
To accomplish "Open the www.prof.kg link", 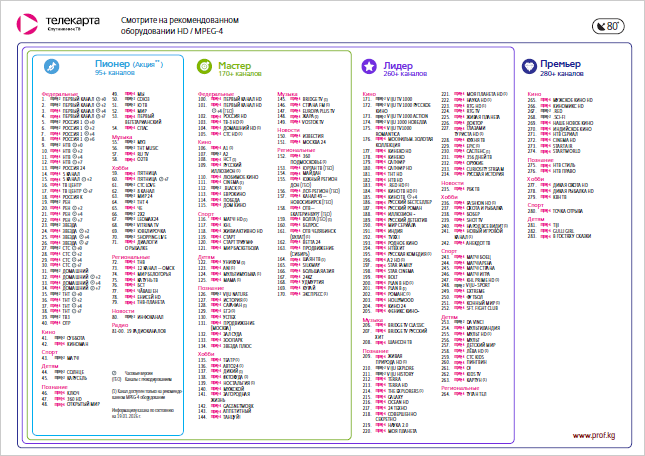I will (x=594, y=435).
